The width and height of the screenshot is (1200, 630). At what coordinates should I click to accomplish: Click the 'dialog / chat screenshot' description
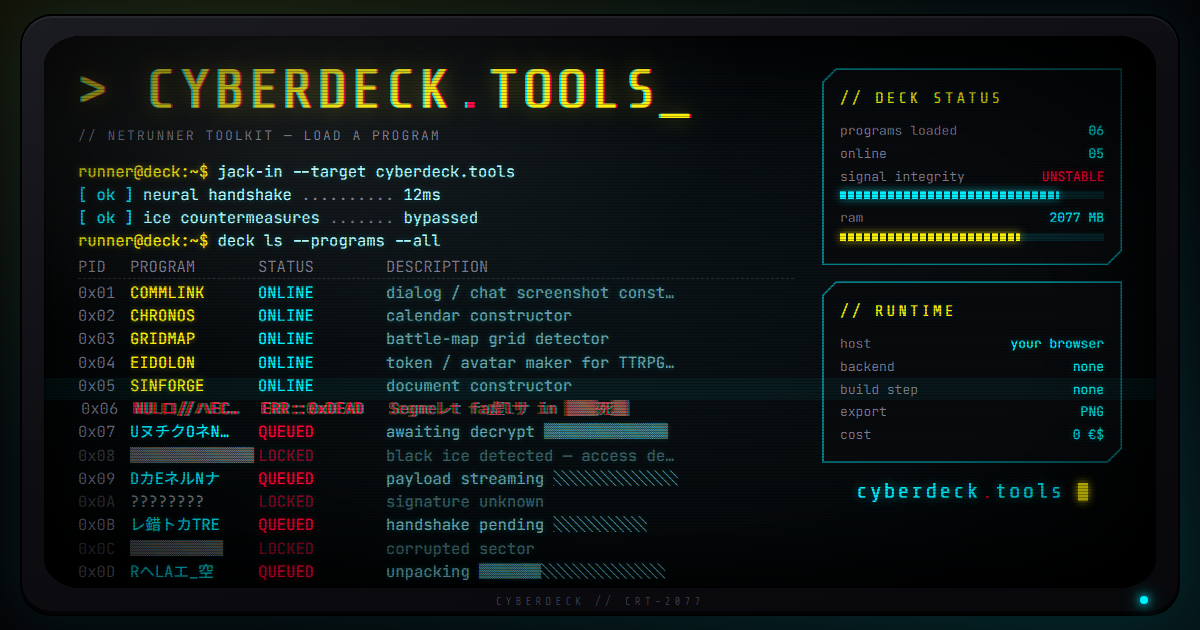coord(530,293)
